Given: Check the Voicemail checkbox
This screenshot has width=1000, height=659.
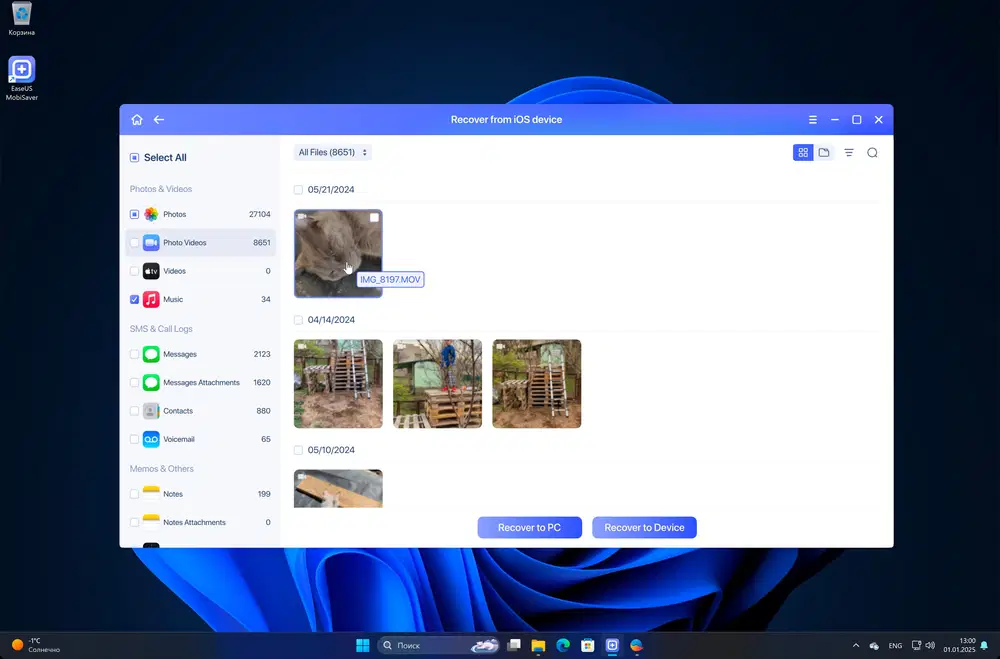Looking at the screenshot, I should [135, 439].
